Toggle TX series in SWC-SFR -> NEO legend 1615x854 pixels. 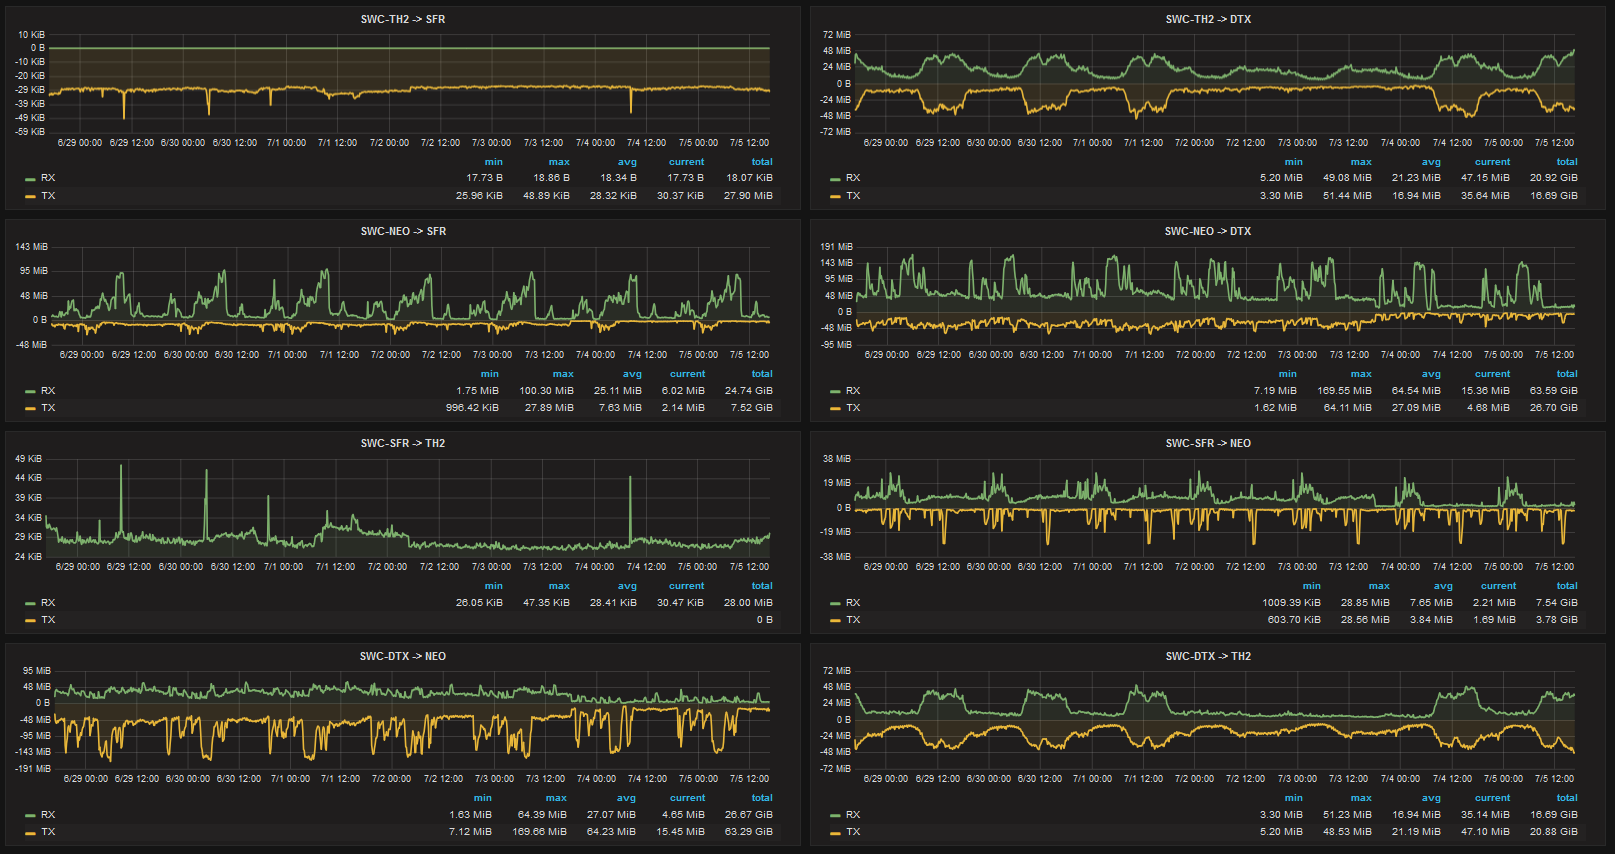(x=853, y=620)
